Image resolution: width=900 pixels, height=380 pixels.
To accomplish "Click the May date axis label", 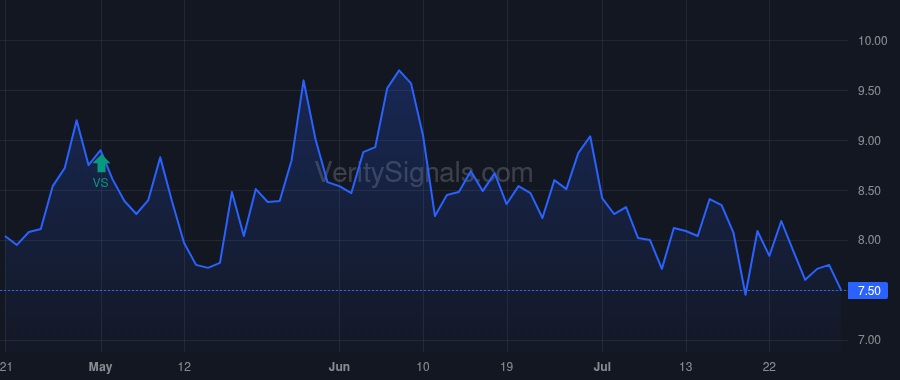I will [101, 367].
